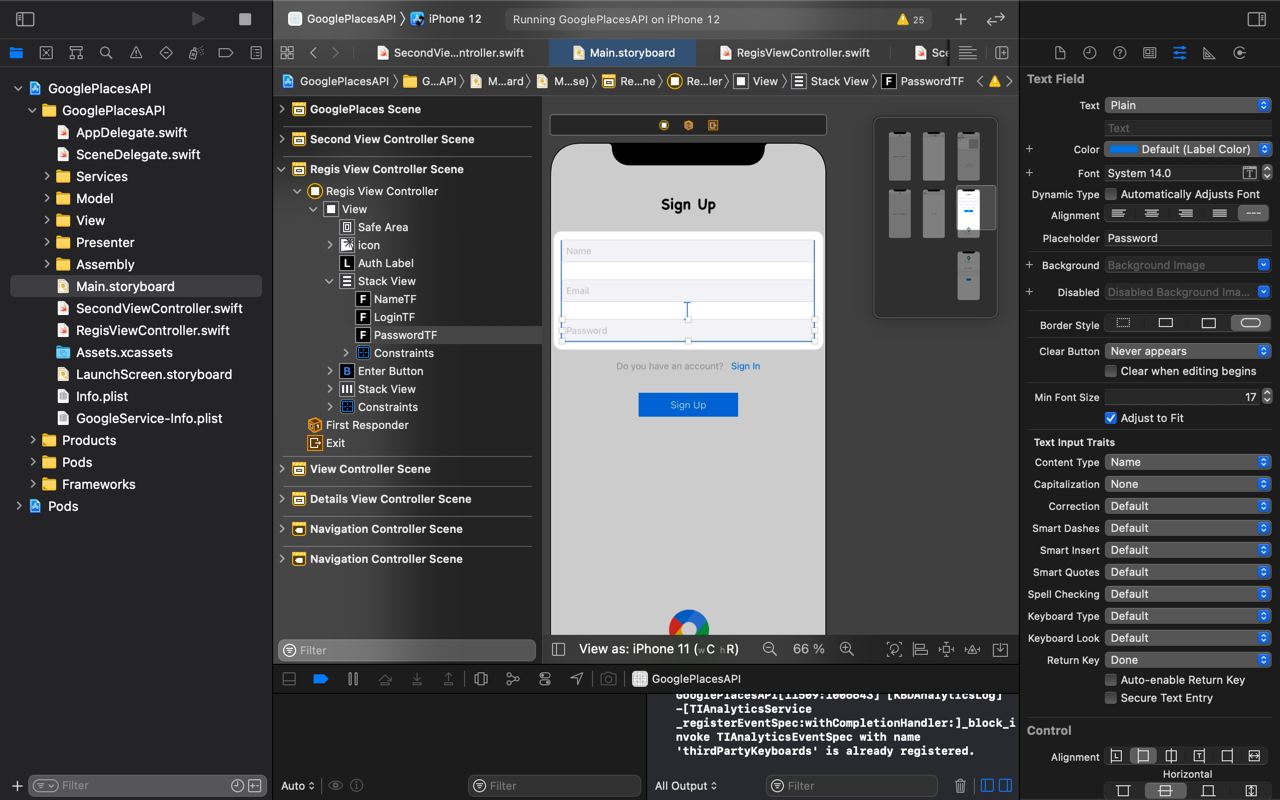Expand GooglePlaces Scene in outline
This screenshot has height=800, width=1280.
(x=282, y=109)
